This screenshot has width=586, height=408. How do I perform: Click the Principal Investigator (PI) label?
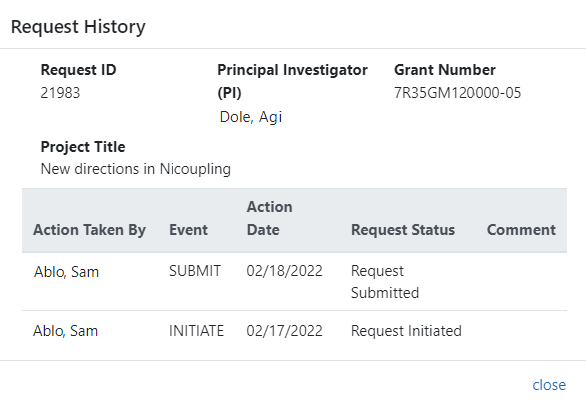[x=292, y=81]
